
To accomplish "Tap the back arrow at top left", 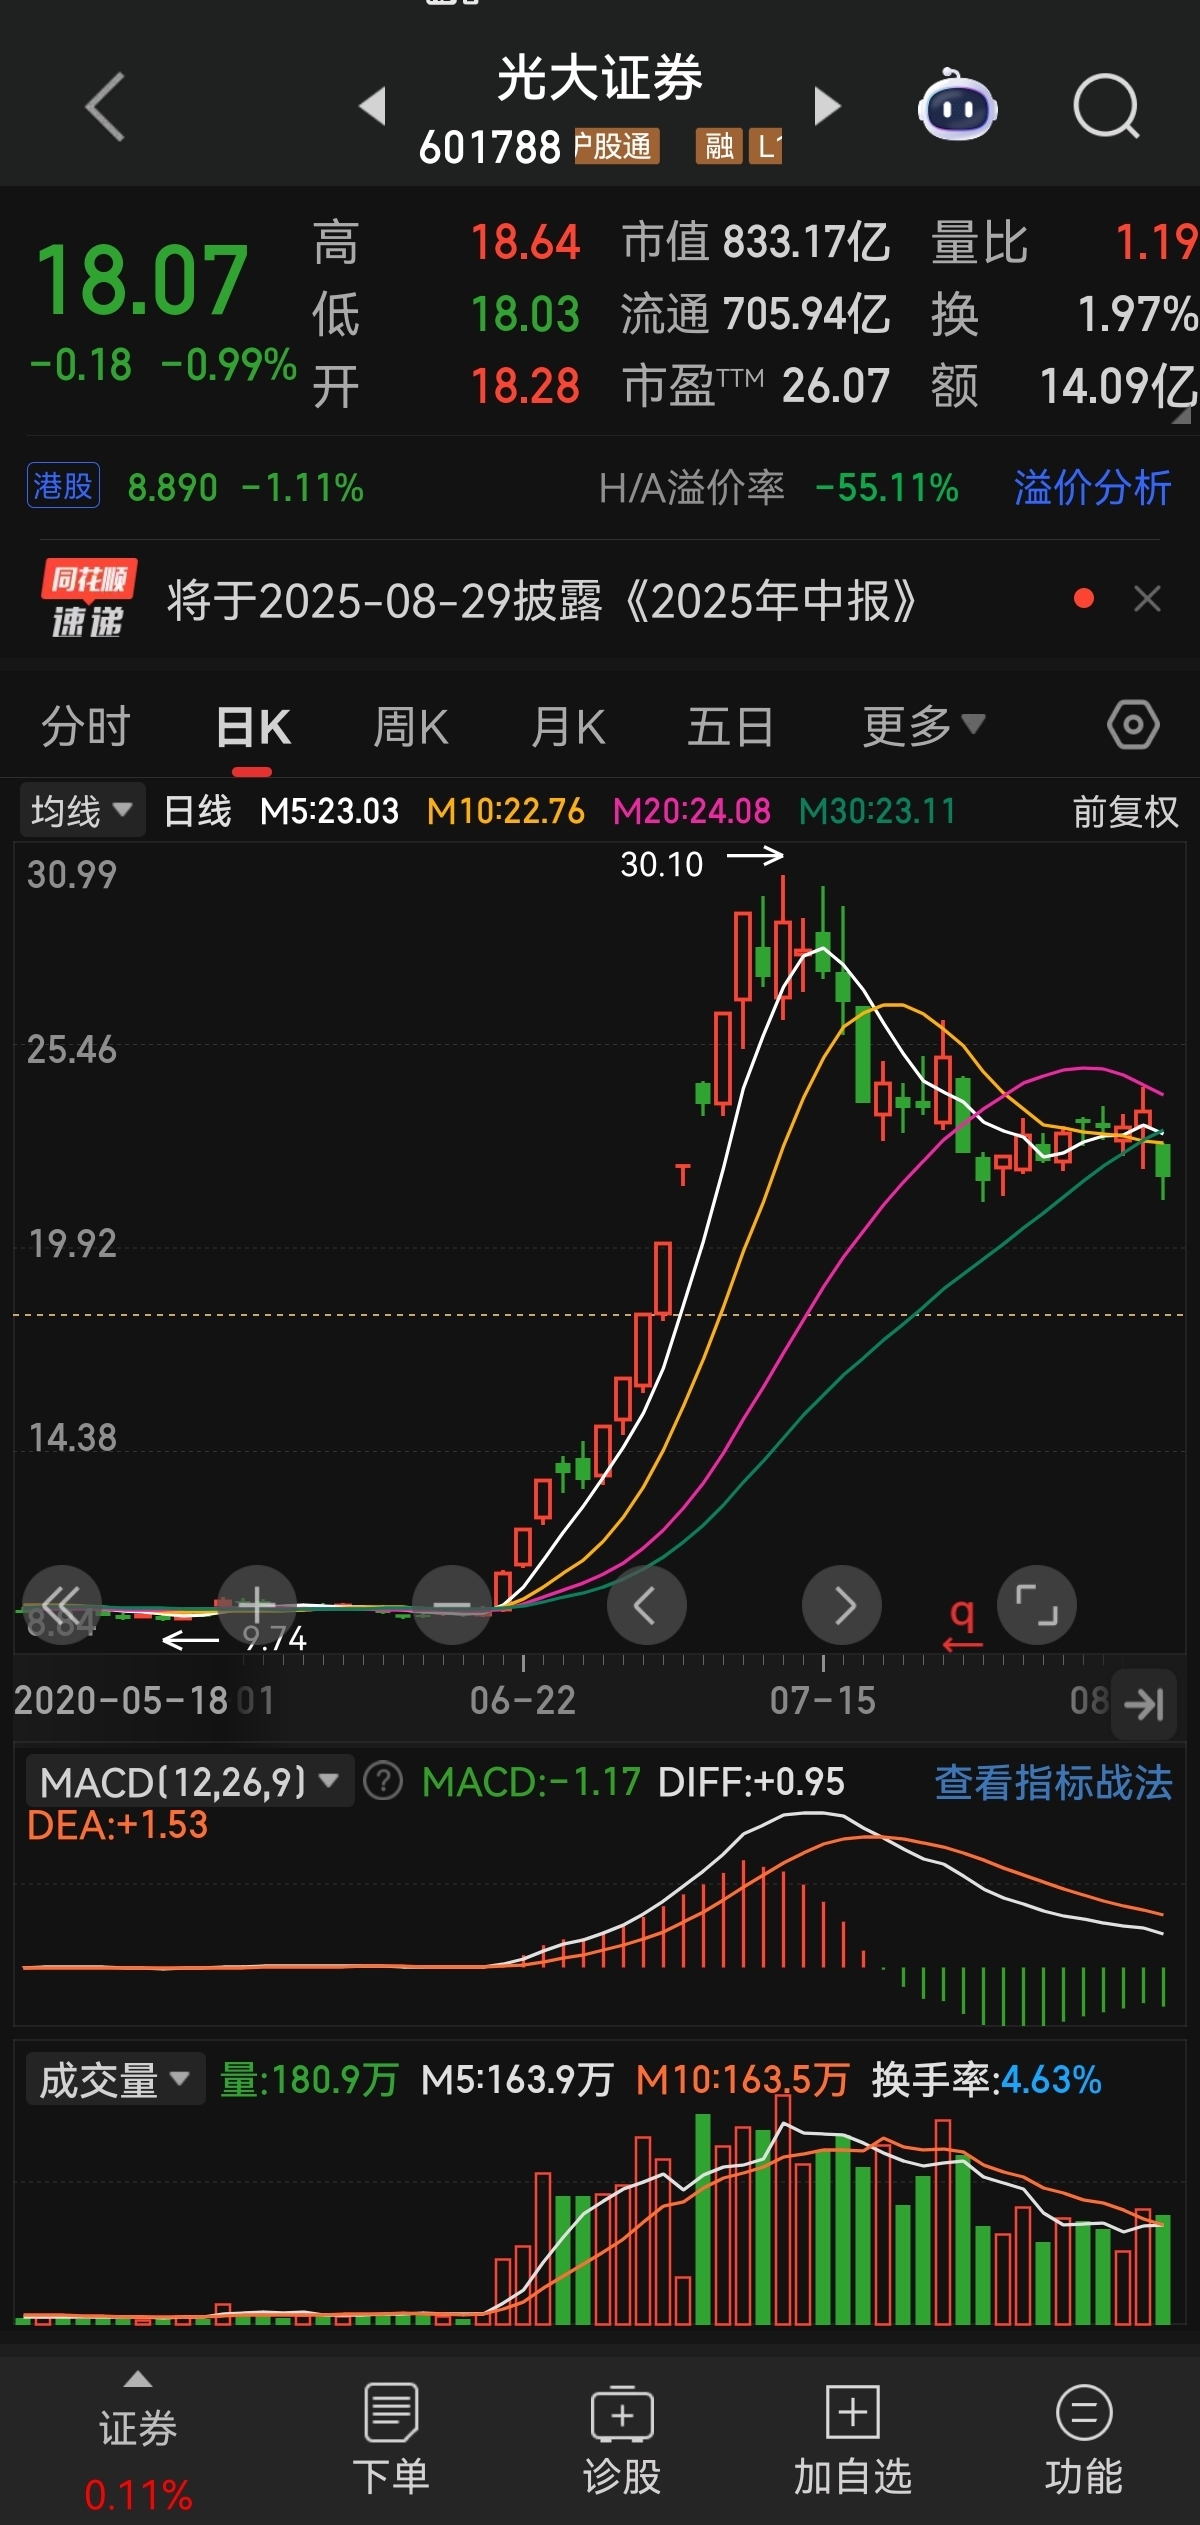I will pyautogui.click(x=105, y=106).
